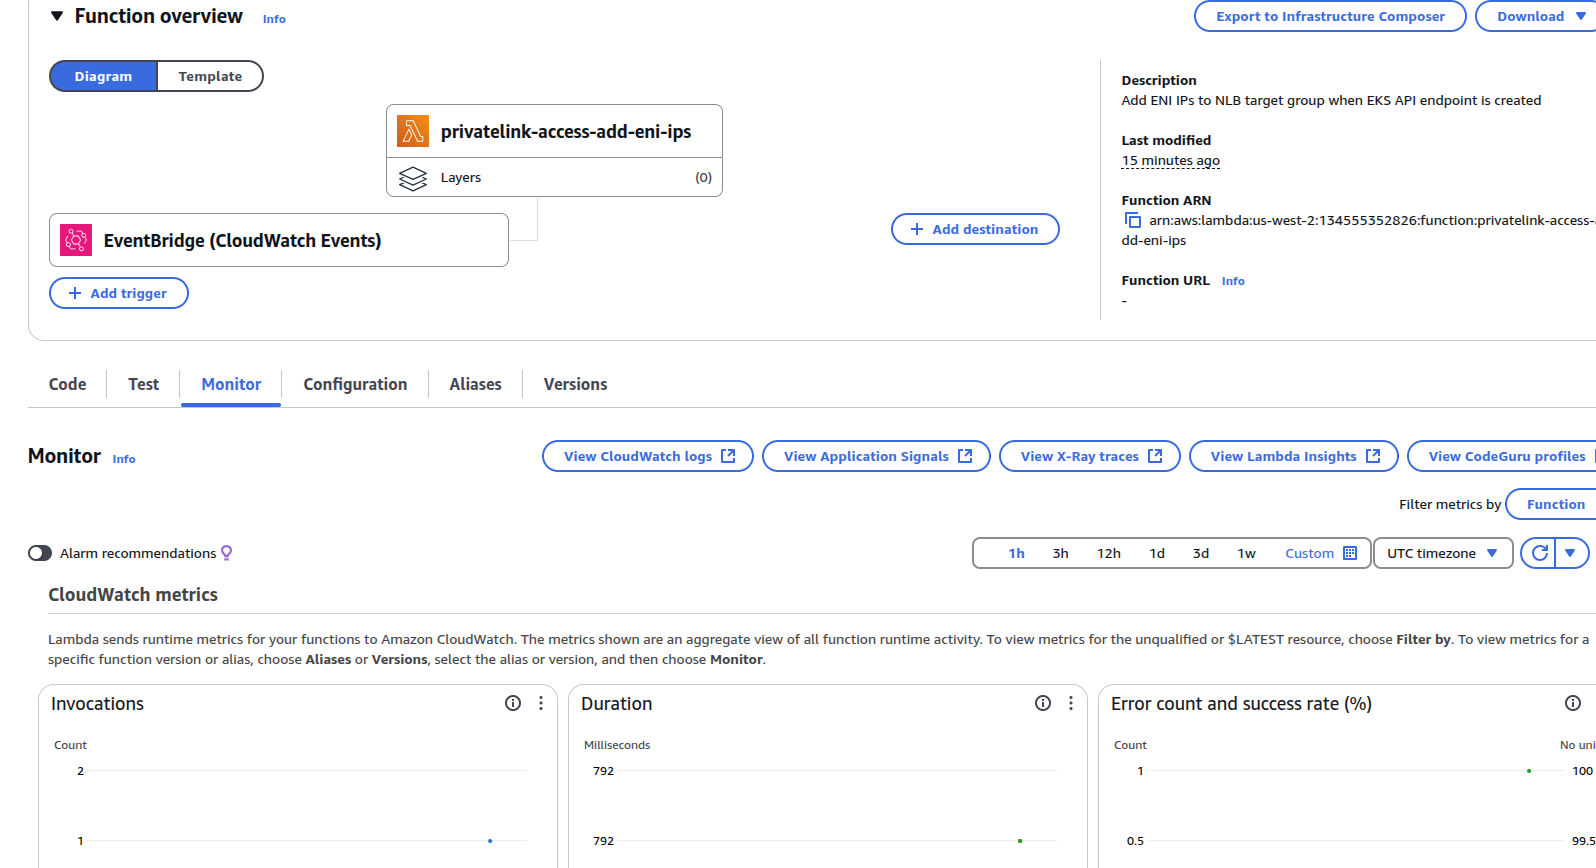Viewport: 1596px width, 868px height.
Task: Click the Add destination button
Action: pyautogui.click(x=975, y=229)
